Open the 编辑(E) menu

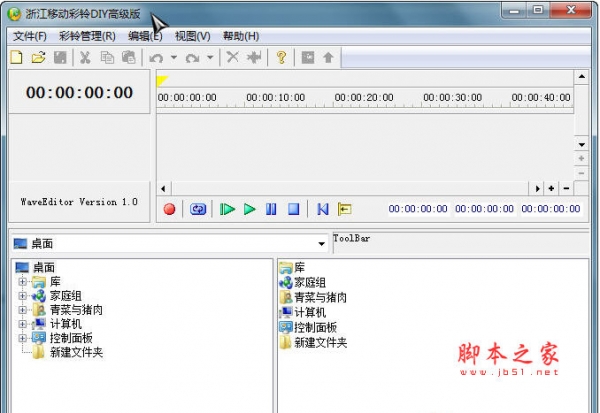click(145, 36)
